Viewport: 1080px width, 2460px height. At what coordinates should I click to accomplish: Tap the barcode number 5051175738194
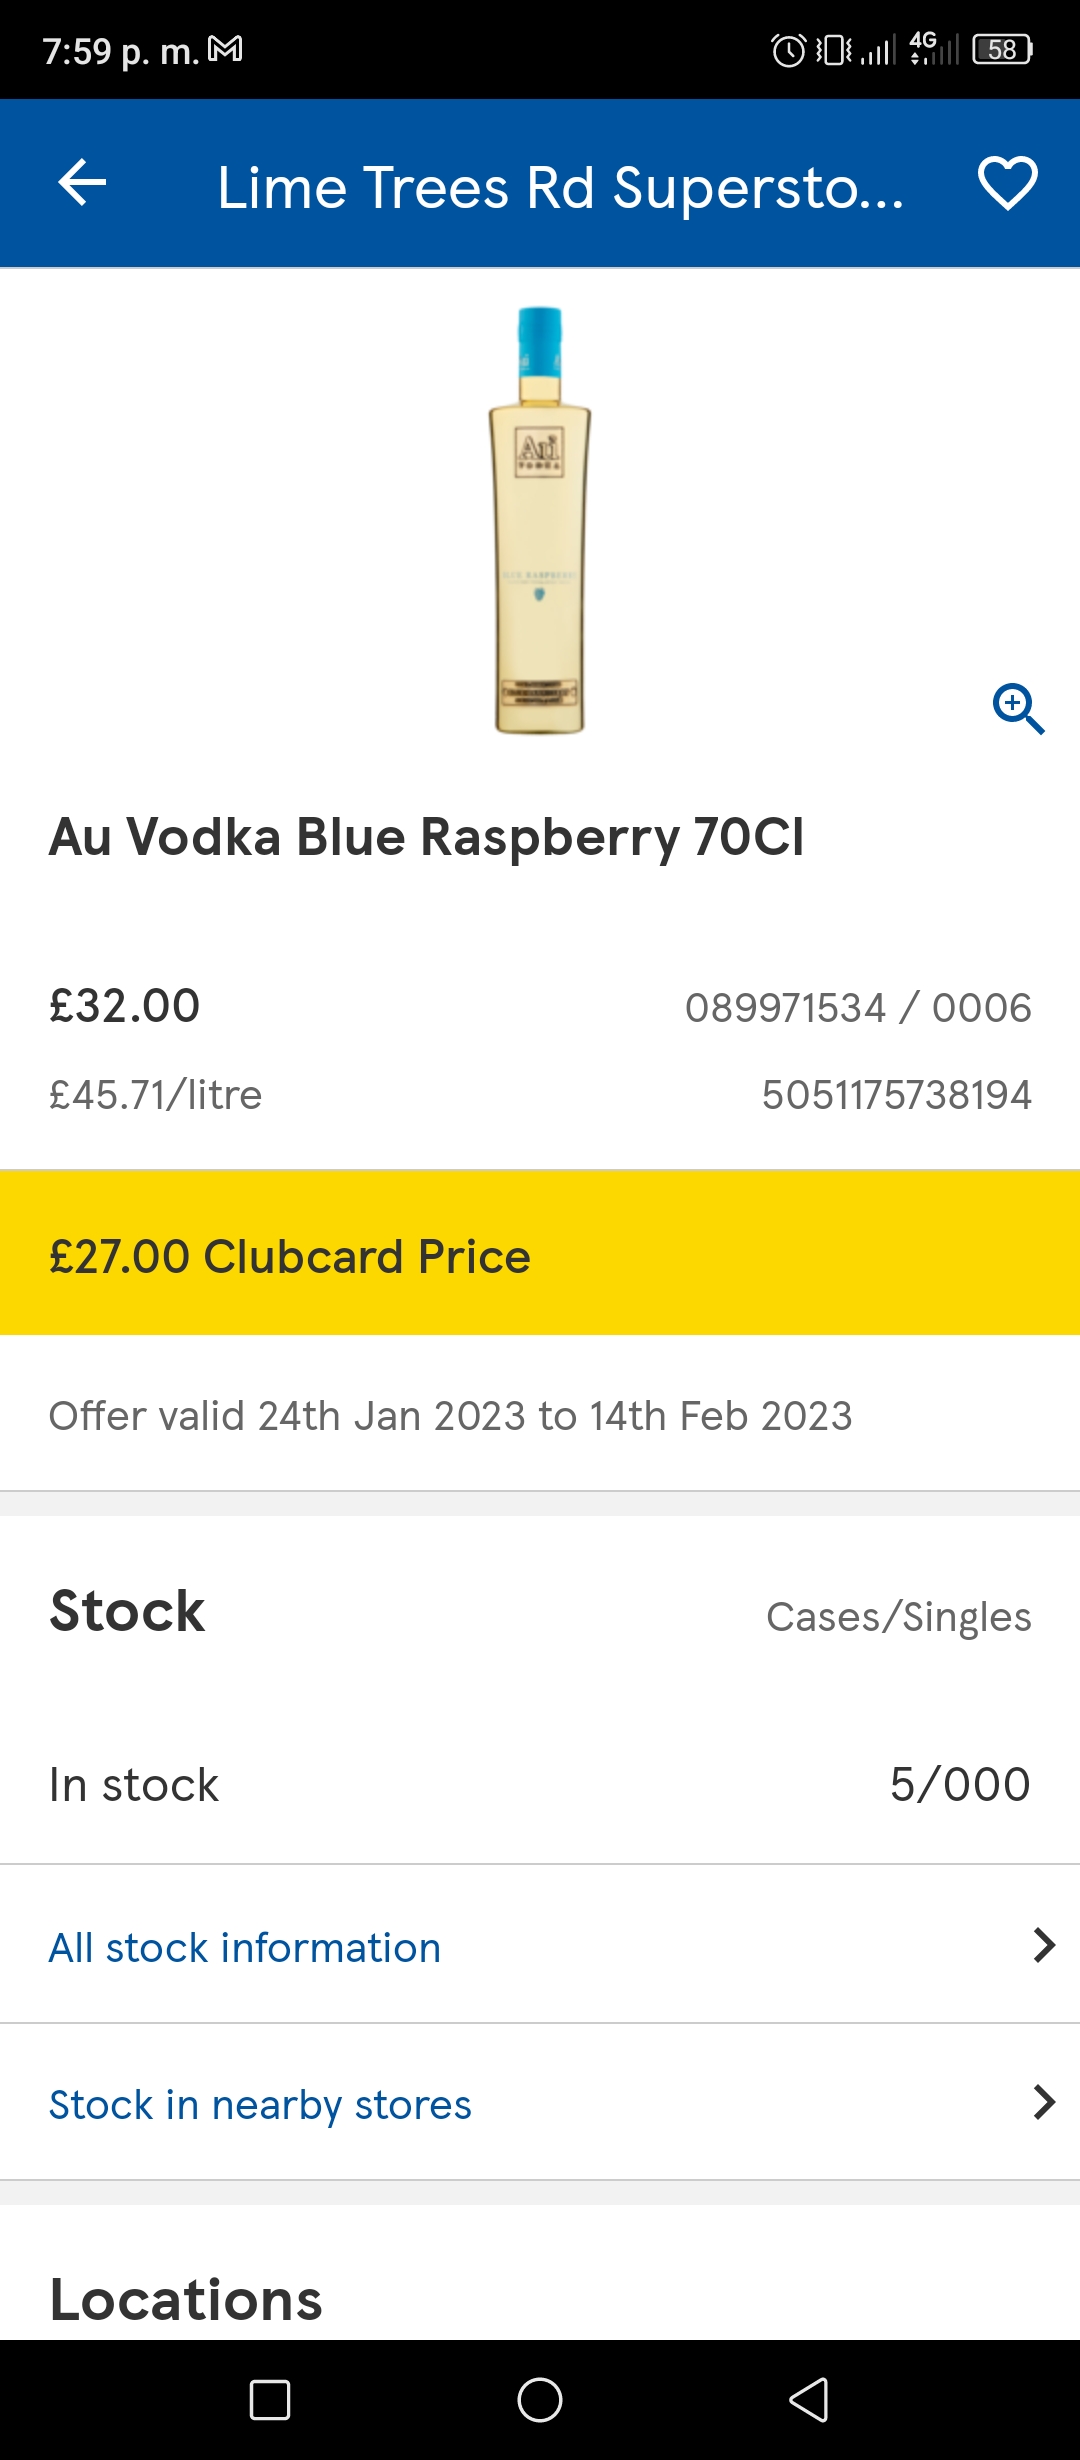tap(896, 1095)
